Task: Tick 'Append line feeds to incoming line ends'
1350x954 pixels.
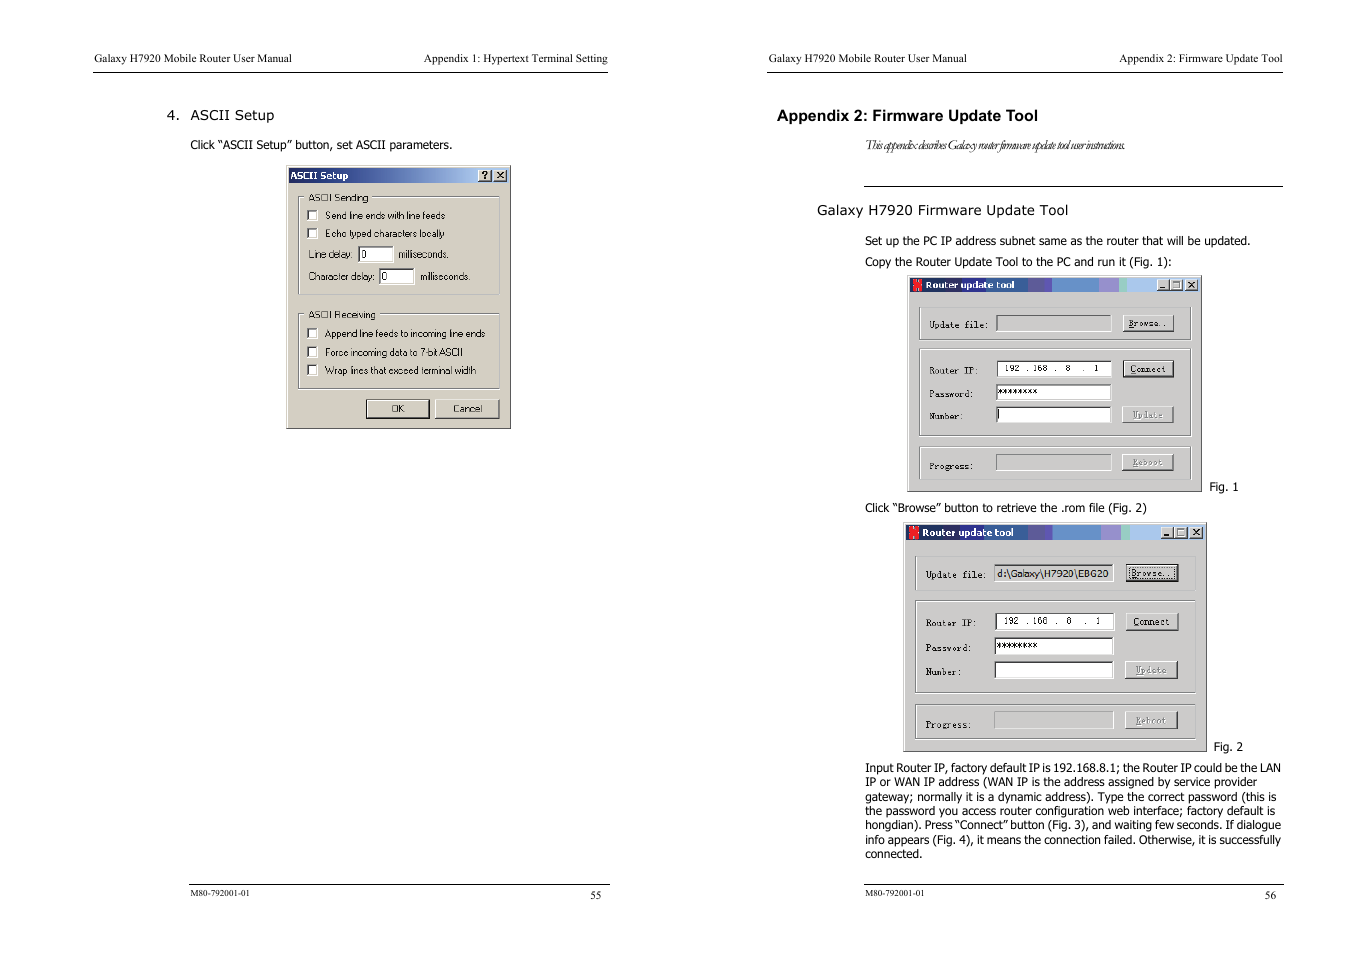Action: point(312,334)
